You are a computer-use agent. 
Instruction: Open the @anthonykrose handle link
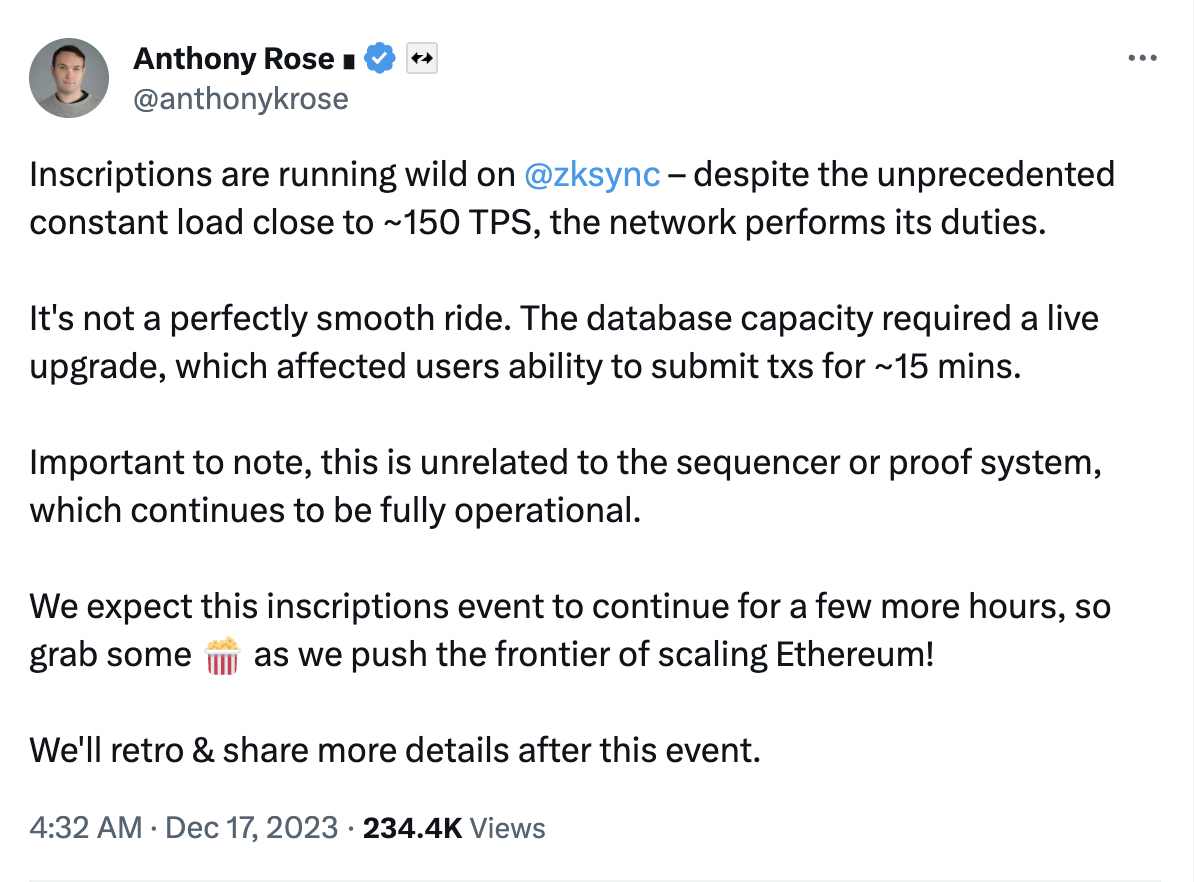(240, 98)
